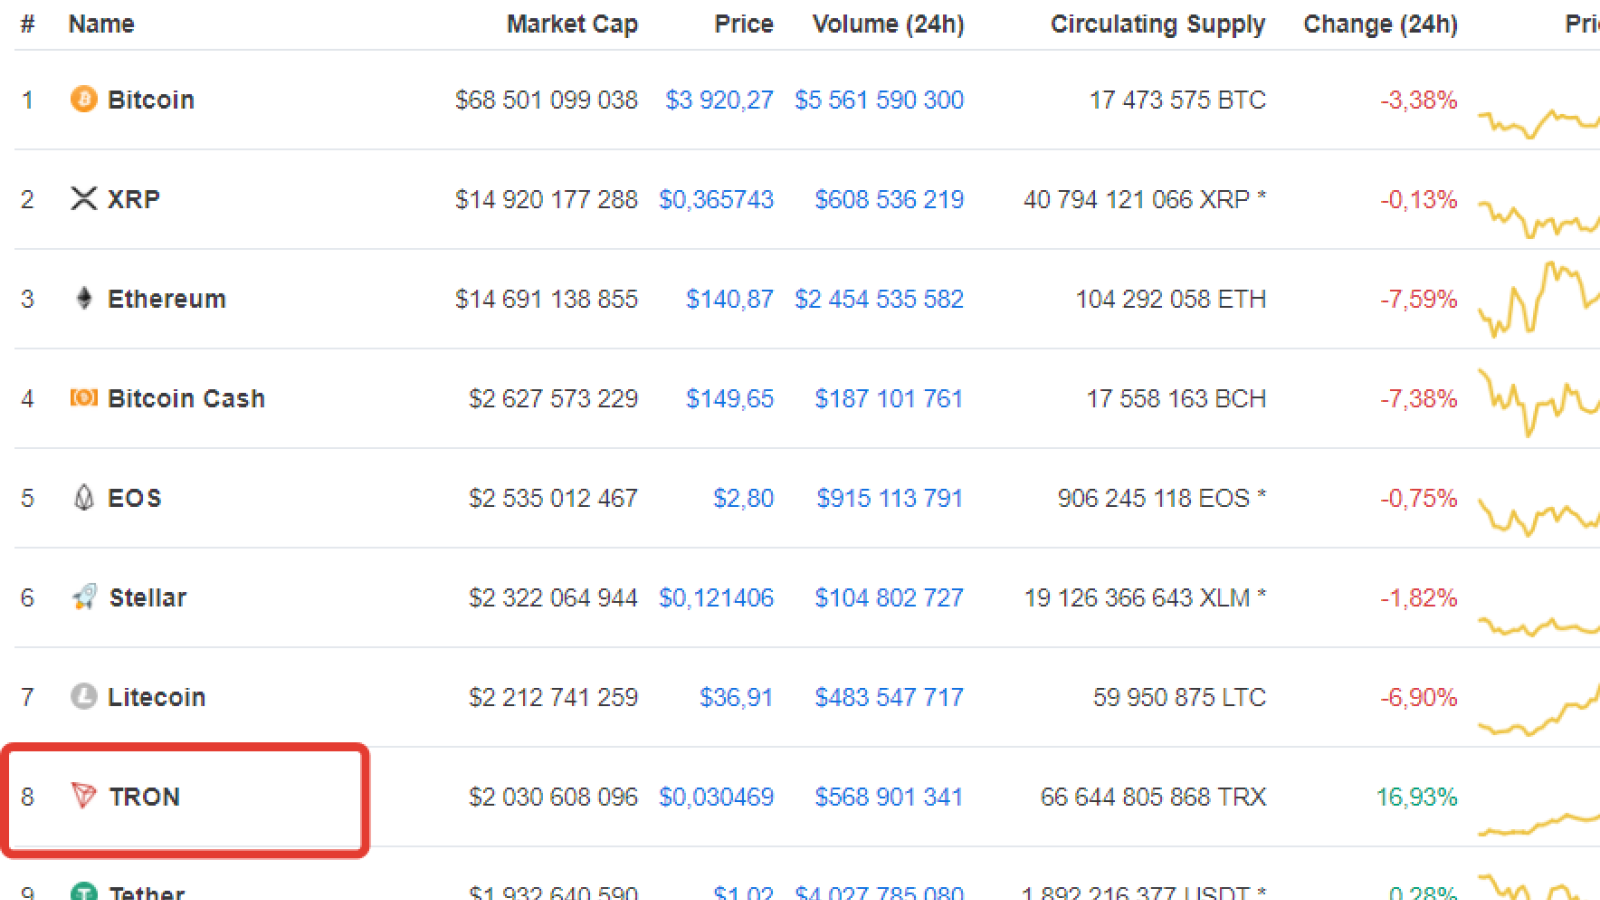Viewport: 1600px width, 900px height.
Task: Click the Bitcoin coin logo icon
Action: point(84,99)
